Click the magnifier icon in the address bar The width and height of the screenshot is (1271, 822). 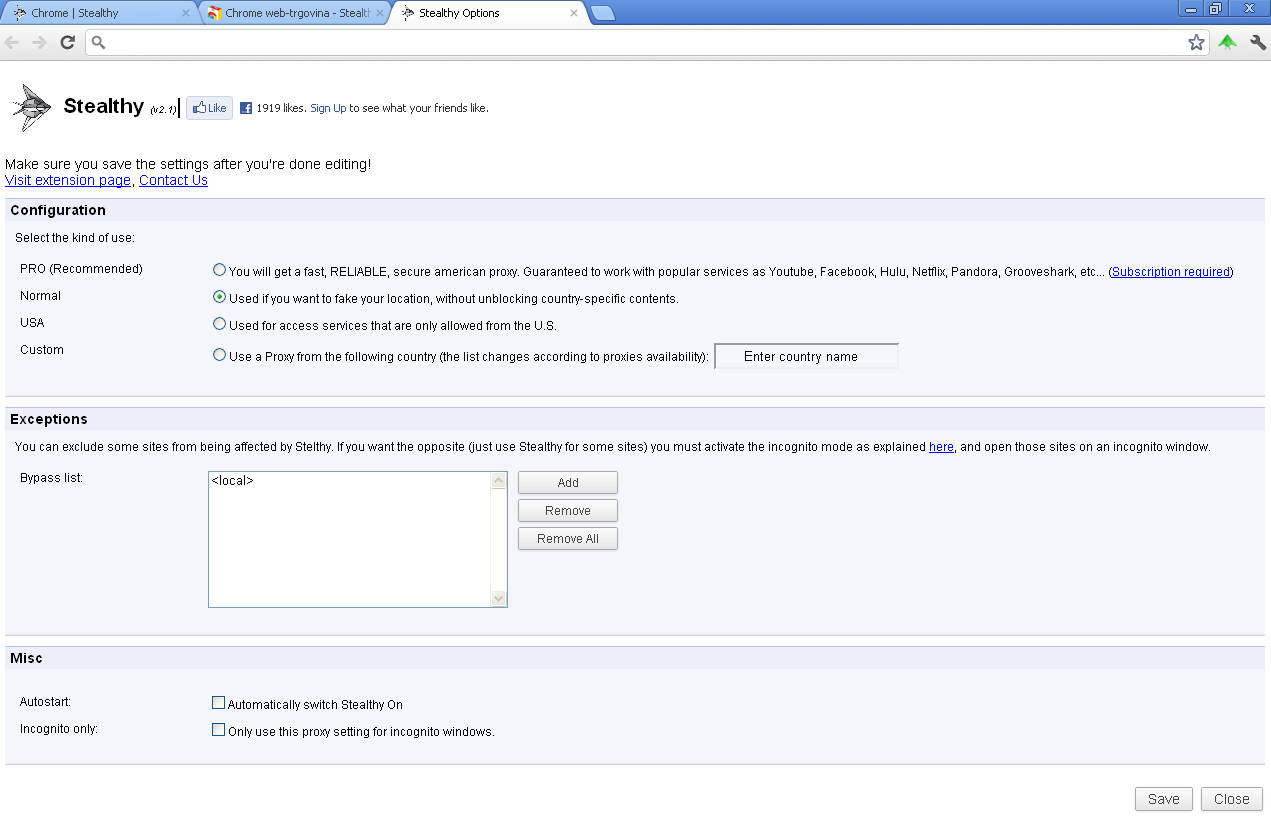[98, 42]
